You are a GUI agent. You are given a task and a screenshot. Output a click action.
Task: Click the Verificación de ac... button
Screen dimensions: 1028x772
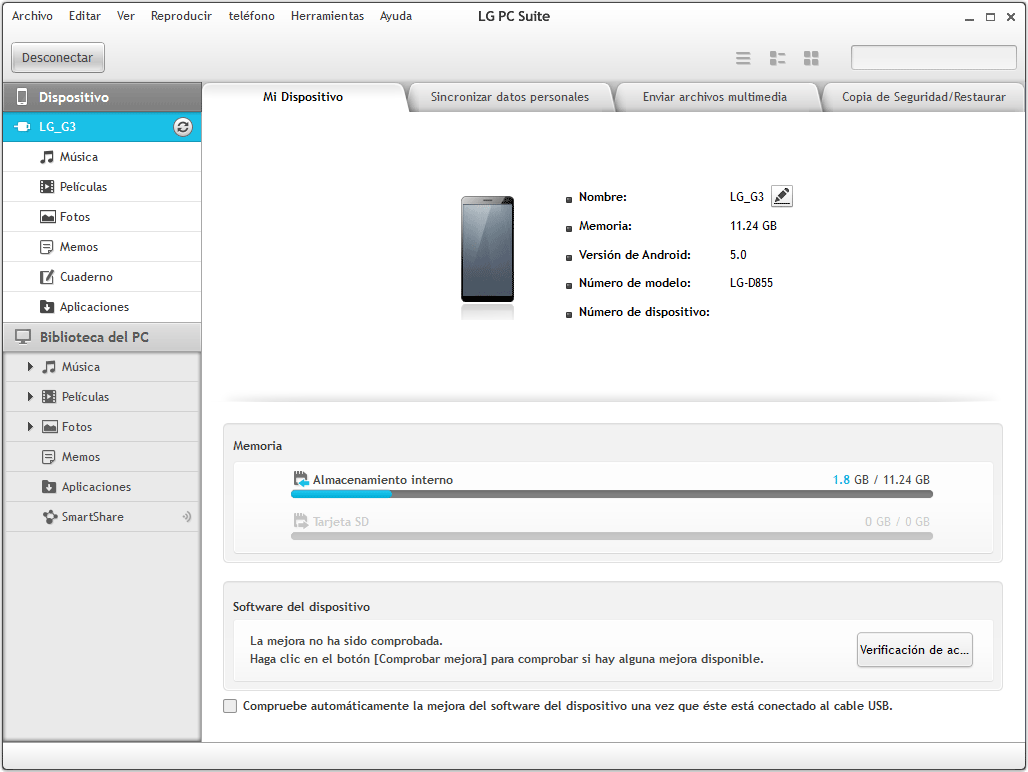pyautogui.click(x=915, y=649)
